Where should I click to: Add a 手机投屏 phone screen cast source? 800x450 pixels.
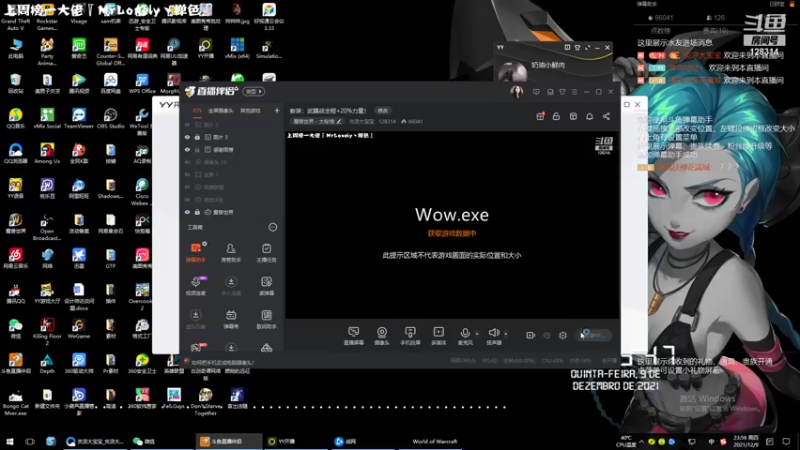coord(410,336)
